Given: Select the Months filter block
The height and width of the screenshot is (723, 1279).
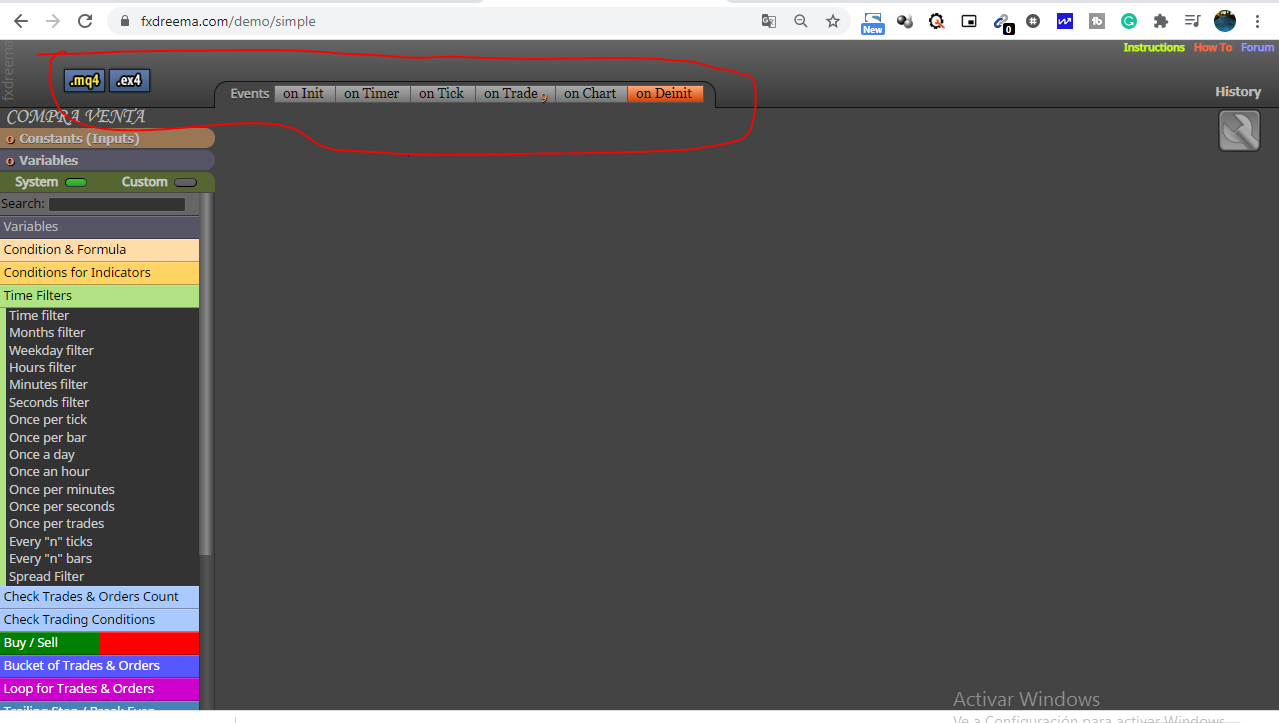Looking at the screenshot, I should coord(47,332).
